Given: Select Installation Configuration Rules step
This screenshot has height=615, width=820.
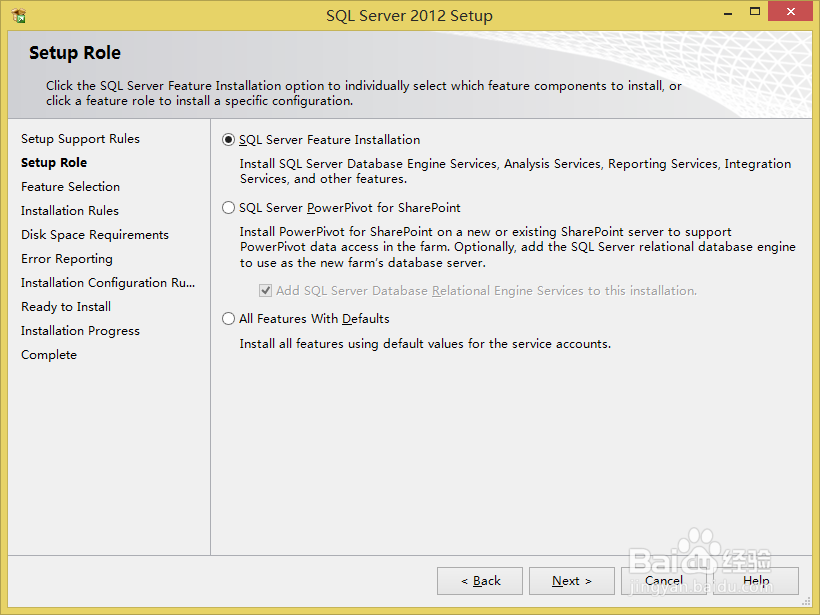Looking at the screenshot, I should [107, 282].
